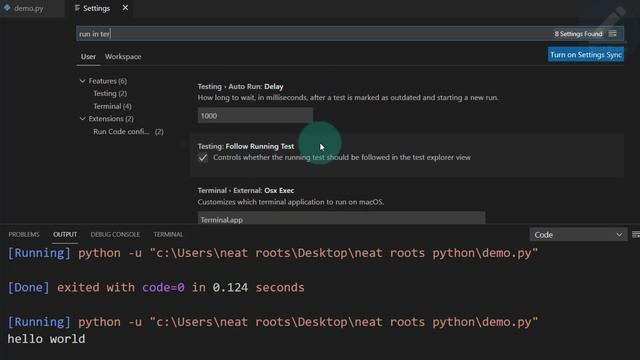Close the Settings tab
This screenshot has width=640, height=360.
pyautogui.click(x=125, y=8)
